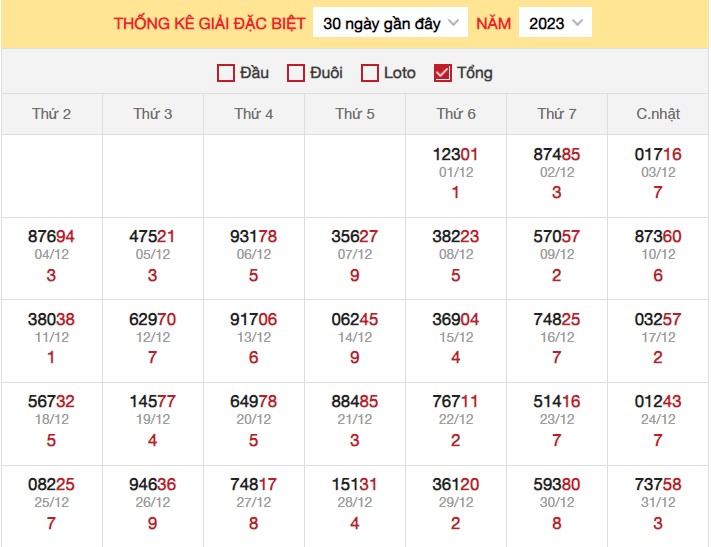
Task: Click the 87694 result for 04/12
Action: (52, 237)
